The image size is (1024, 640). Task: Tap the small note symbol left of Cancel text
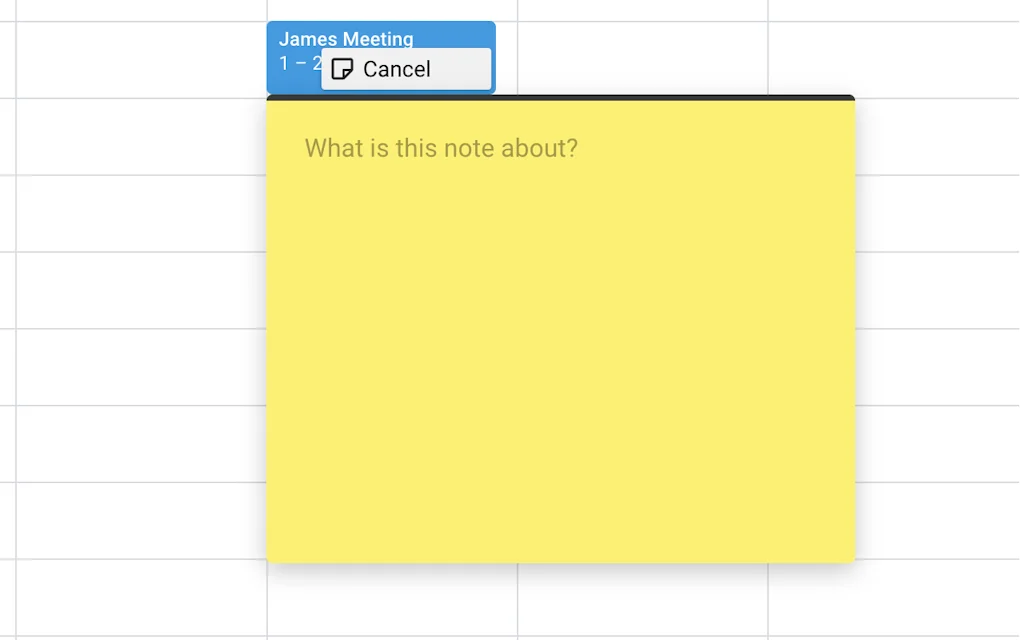343,69
